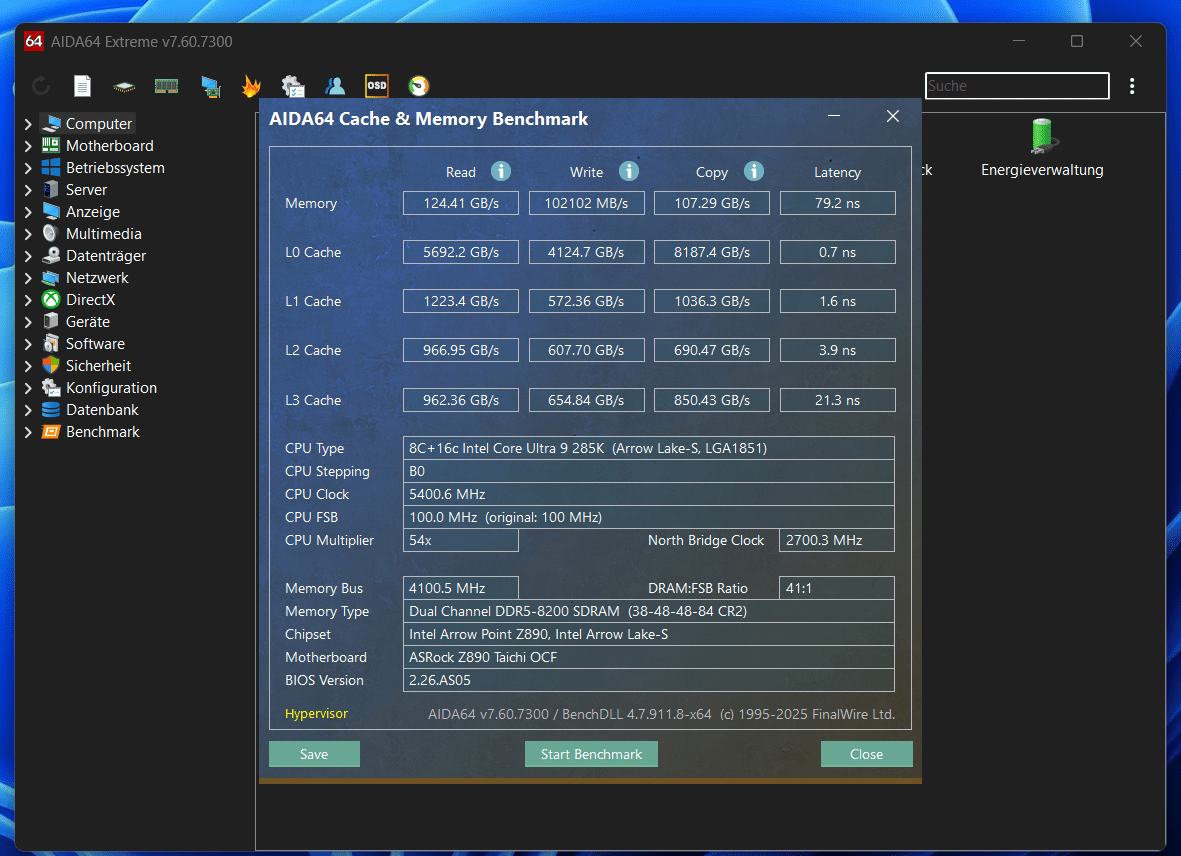Click the Multimedia speaker icon
This screenshot has width=1181, height=856.
pos(50,233)
